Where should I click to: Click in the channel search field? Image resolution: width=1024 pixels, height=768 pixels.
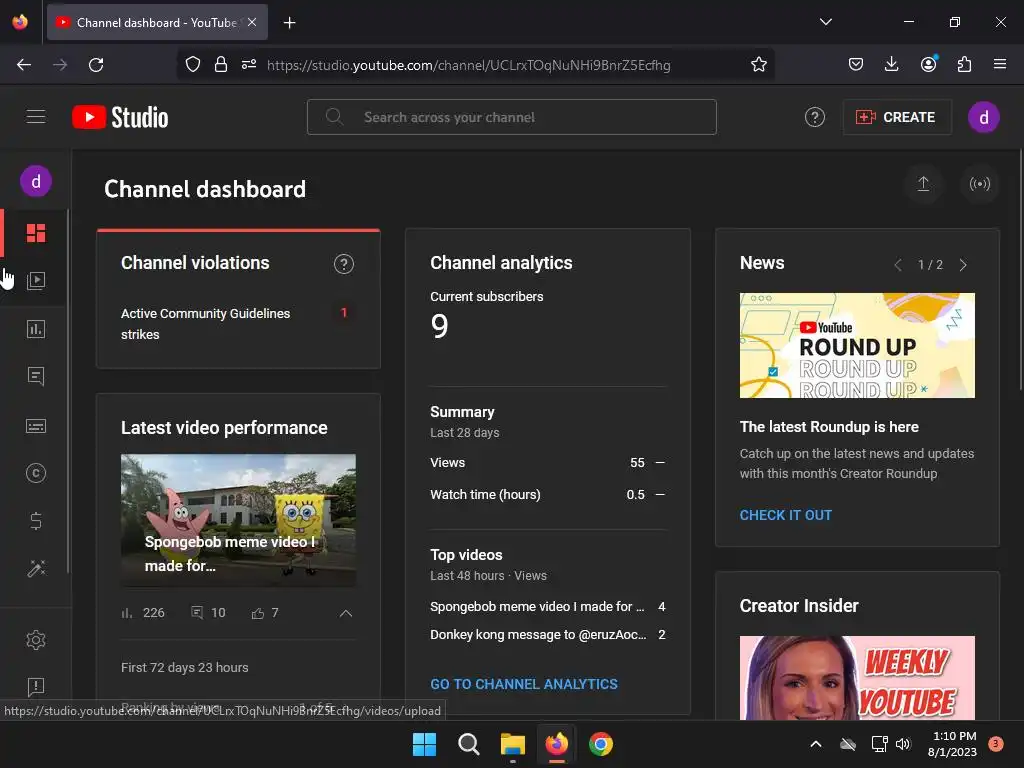pyautogui.click(x=511, y=118)
